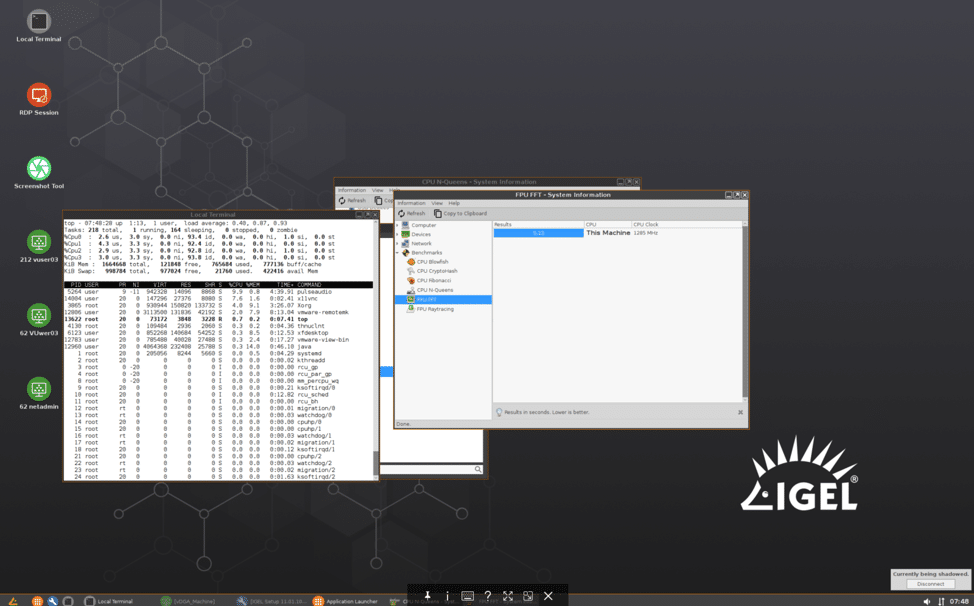This screenshot has width=974, height=606.
Task: Click Copy to Clipboard in FPU FFT window
Action: 460,214
